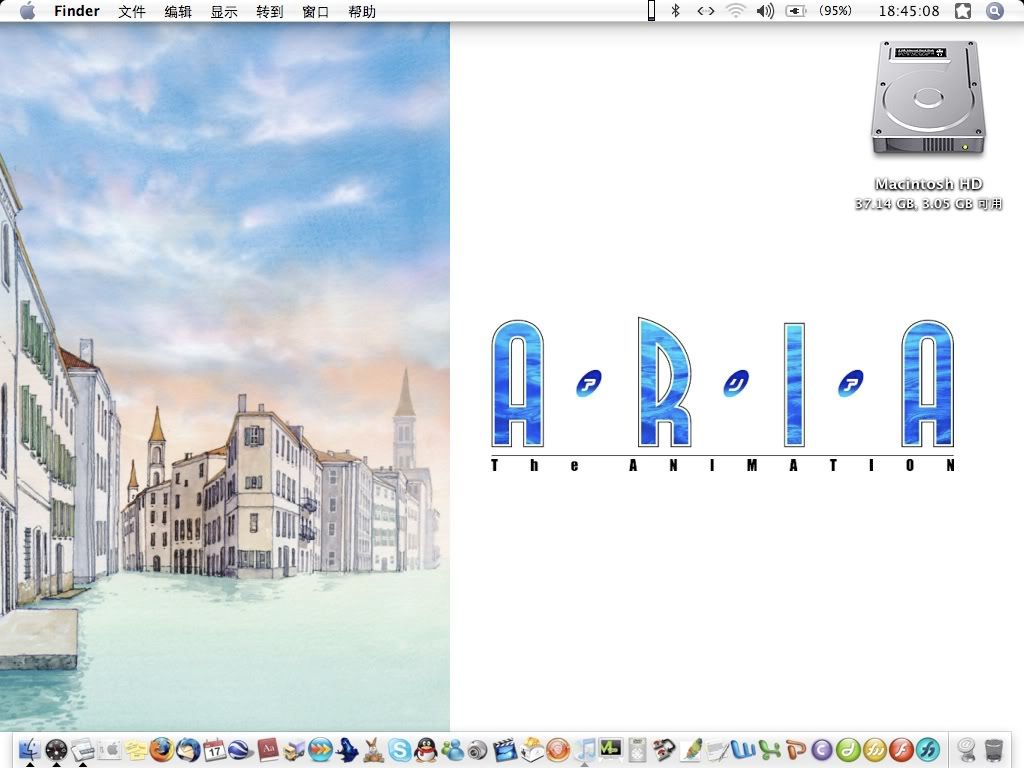
Task: Open iMovie clapperboard in dock
Action: coord(504,750)
